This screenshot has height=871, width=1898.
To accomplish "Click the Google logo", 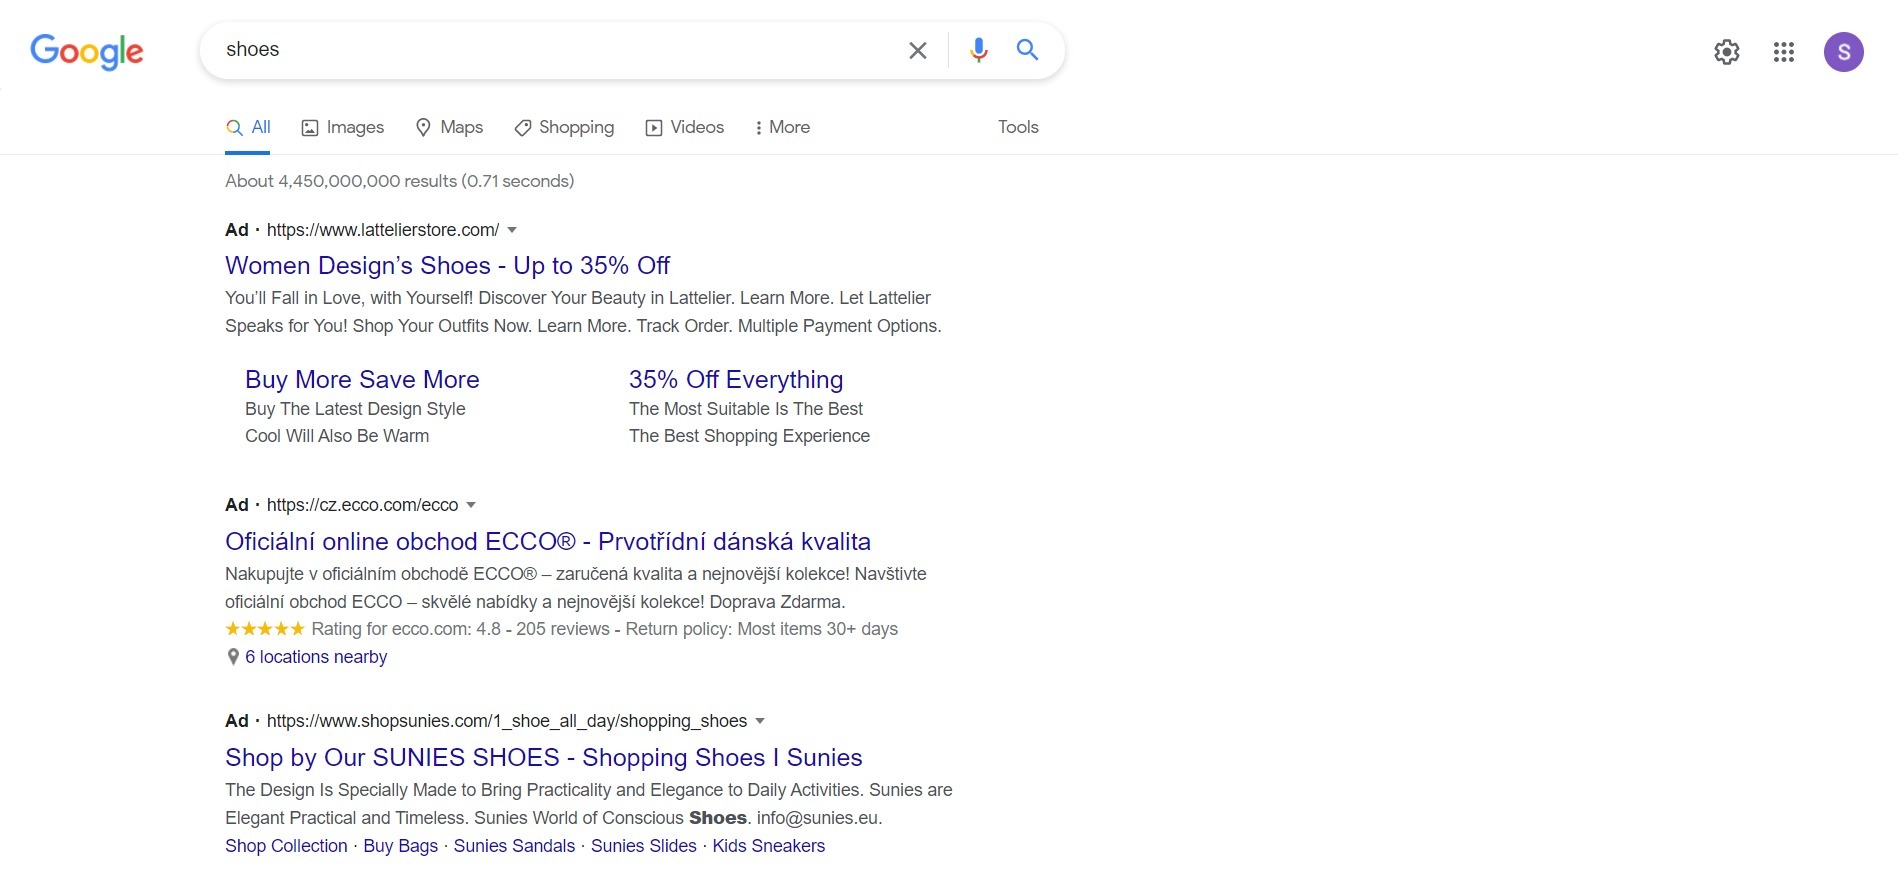I will click(x=87, y=51).
